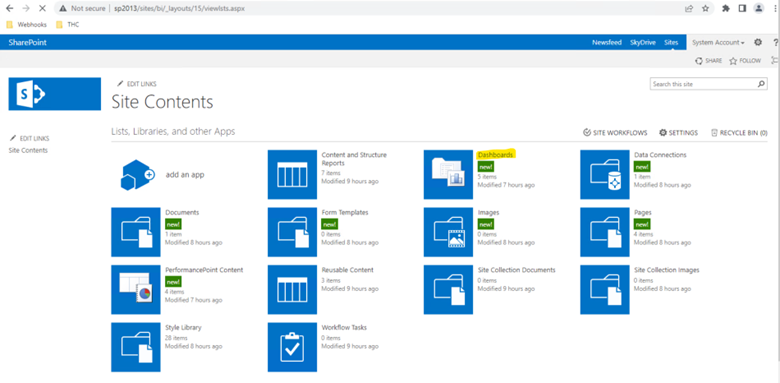Click the "5 items" text under Dashboards
Viewport: 780px width, 383px height.
487,177
